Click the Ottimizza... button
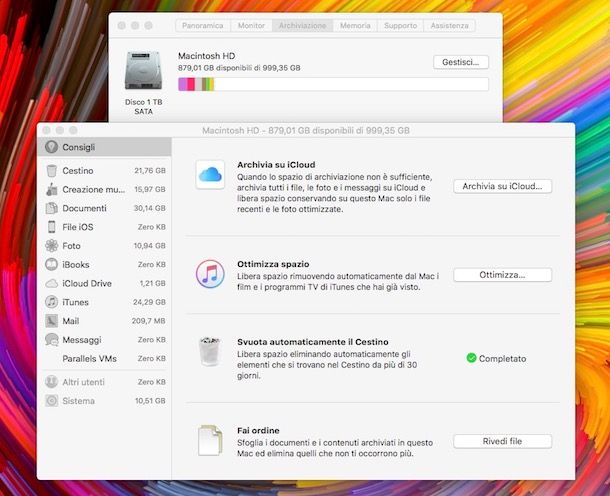 point(502,275)
